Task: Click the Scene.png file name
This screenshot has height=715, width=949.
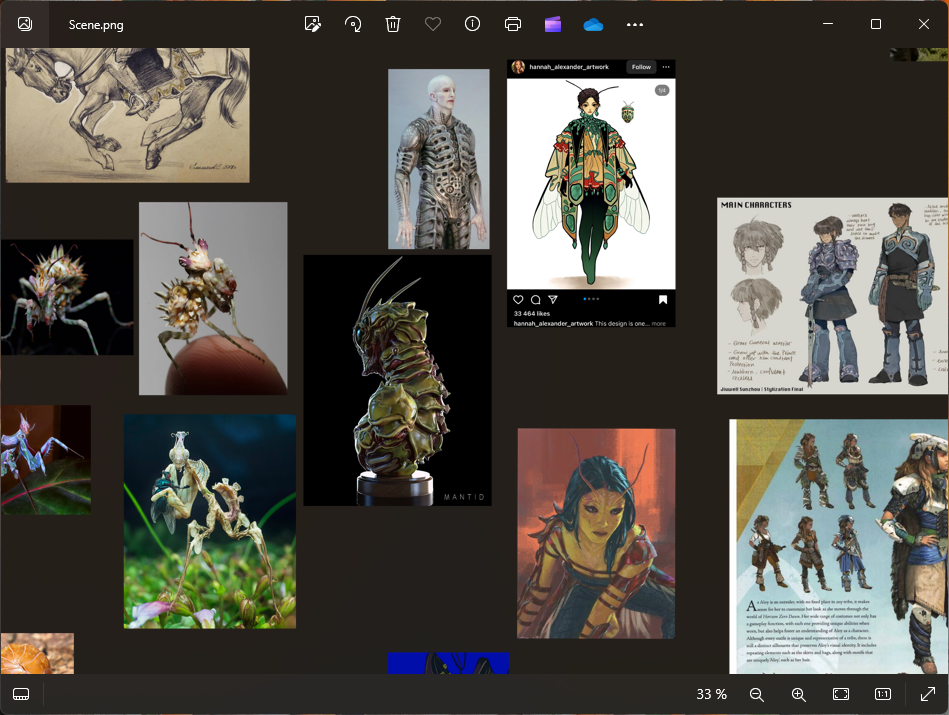Action: [x=96, y=25]
